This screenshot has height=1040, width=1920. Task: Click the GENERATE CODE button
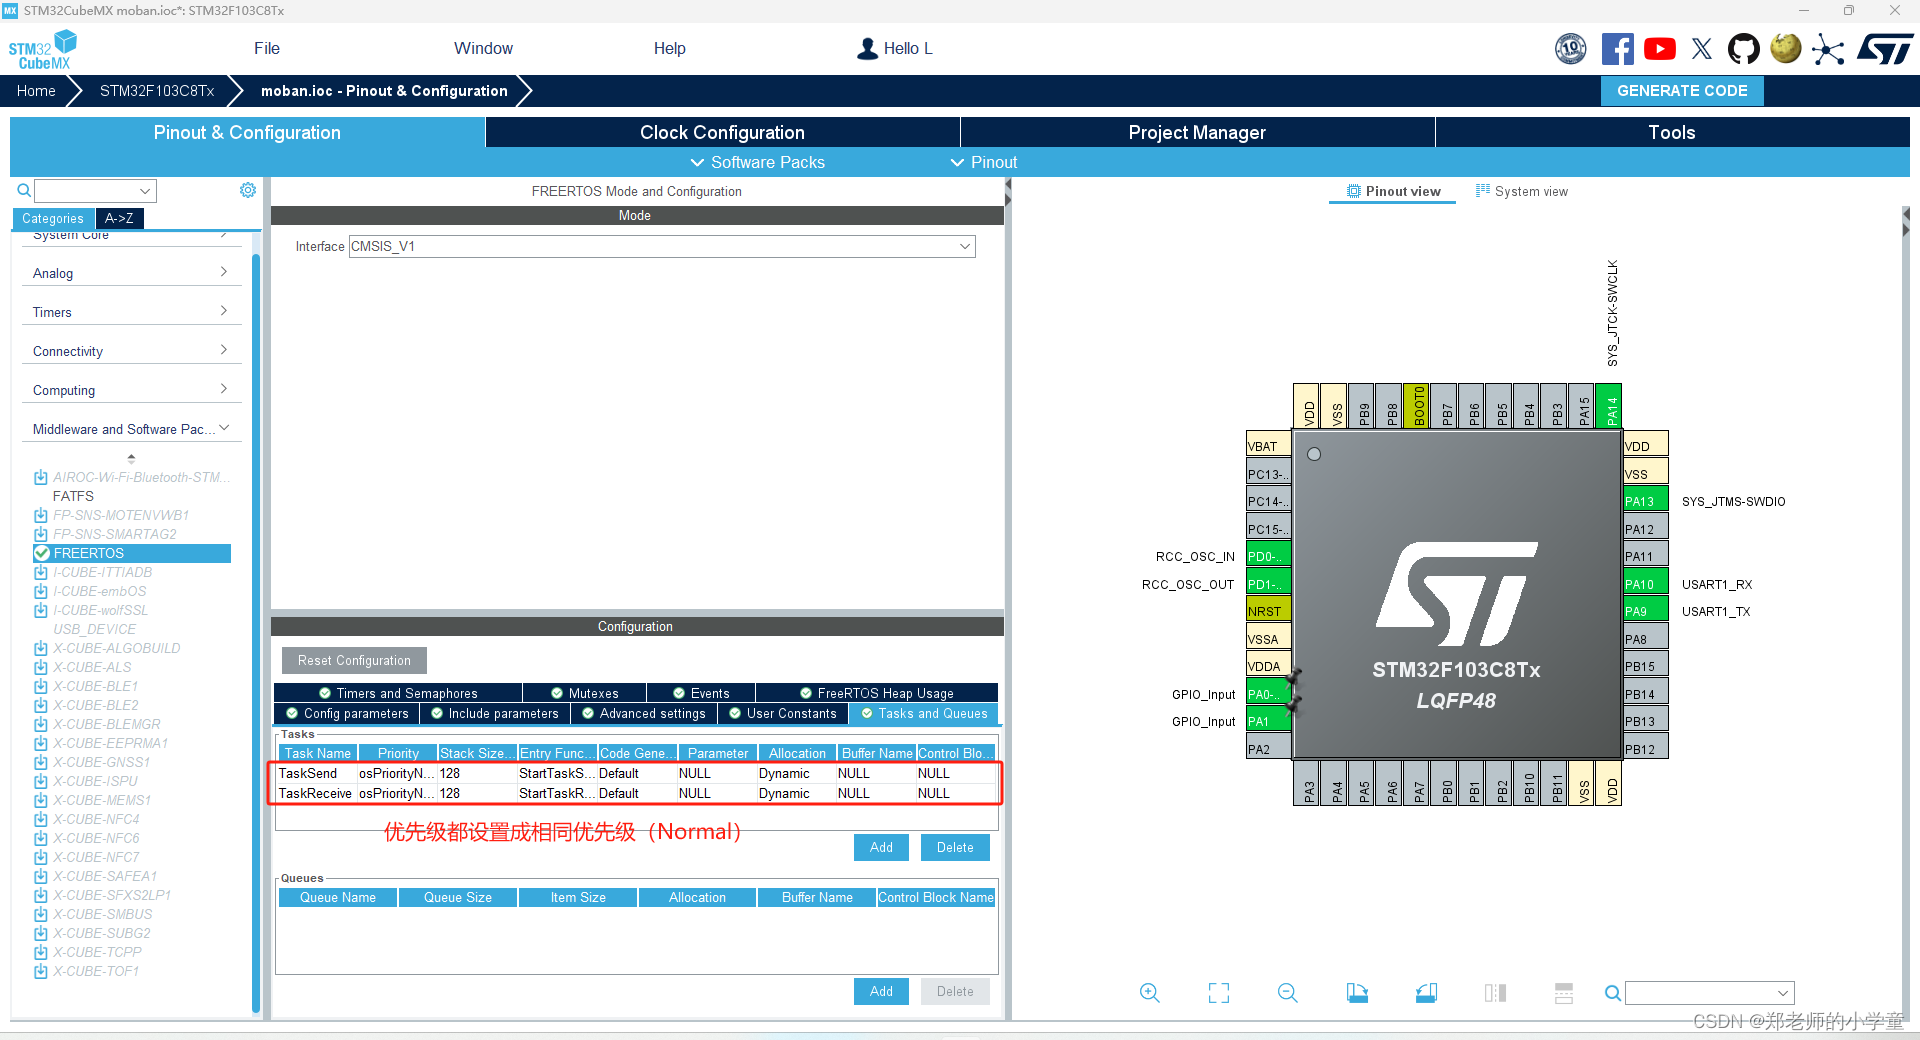coord(1682,91)
